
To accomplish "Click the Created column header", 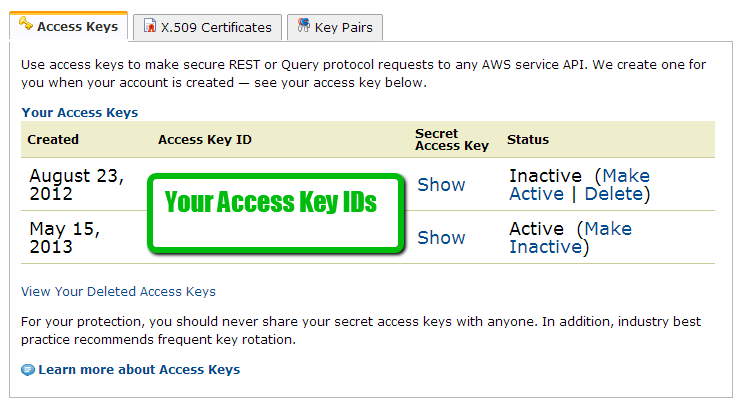I will [x=53, y=140].
